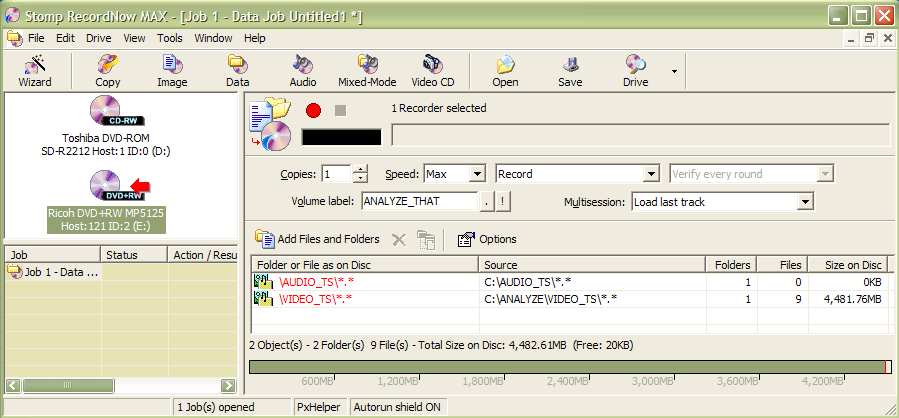The width and height of the screenshot is (899, 418).
Task: Click the dot button beside volume label
Action: click(x=487, y=202)
